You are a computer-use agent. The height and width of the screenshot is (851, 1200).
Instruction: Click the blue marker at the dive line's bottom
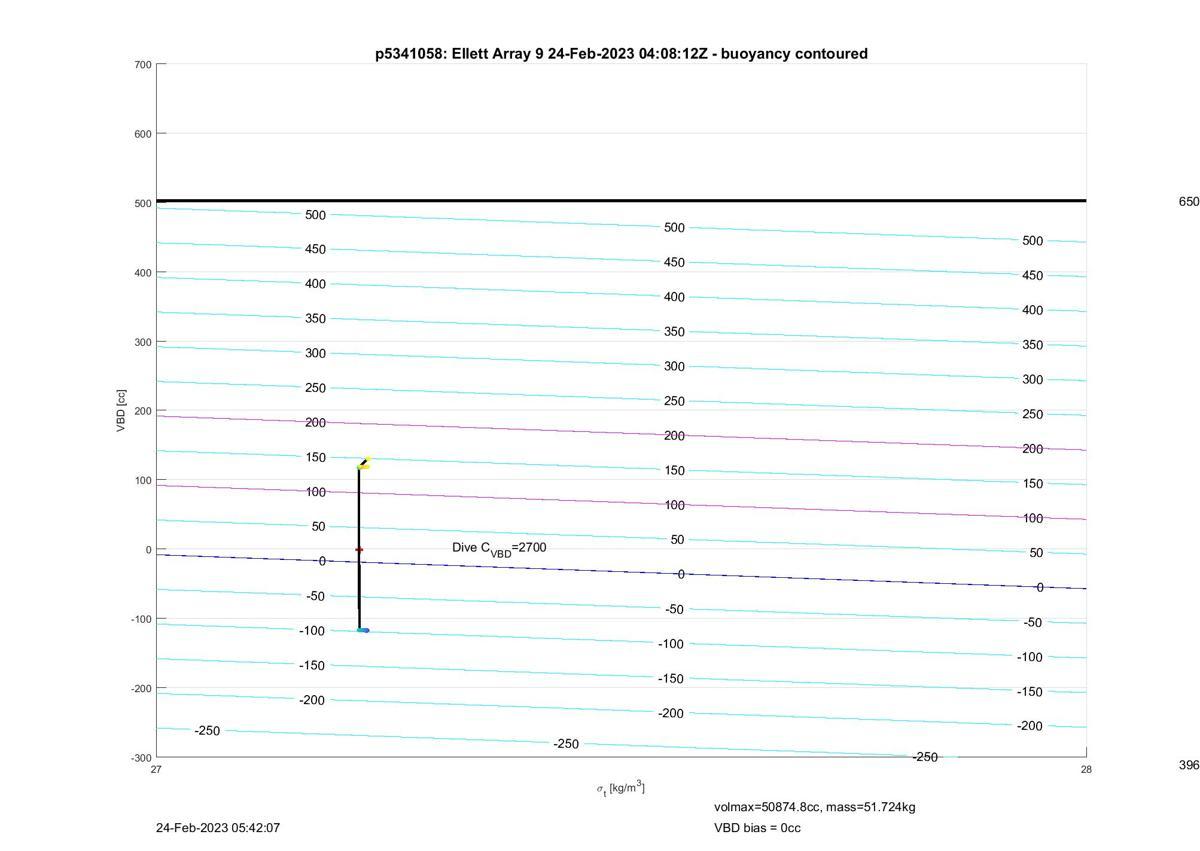pos(363,630)
